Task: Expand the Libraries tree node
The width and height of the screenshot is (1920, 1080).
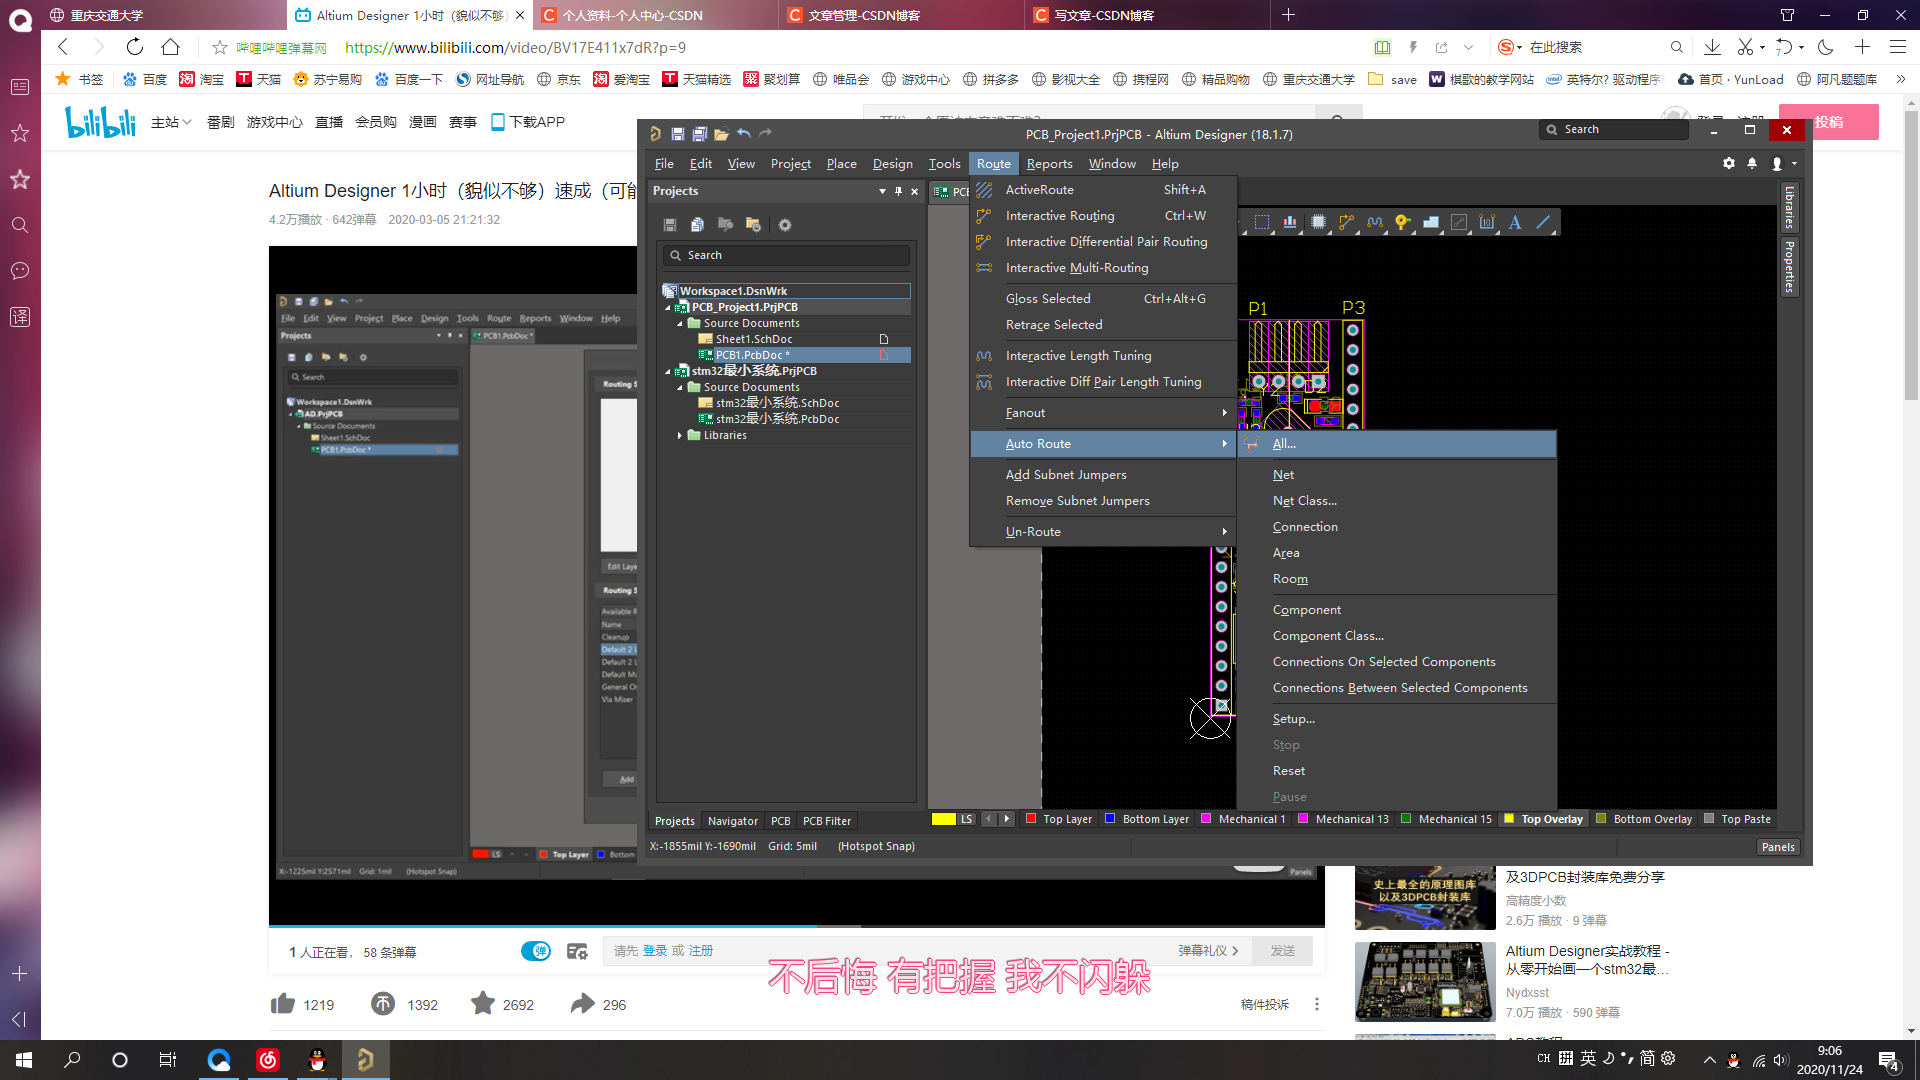Action: [x=680, y=436]
